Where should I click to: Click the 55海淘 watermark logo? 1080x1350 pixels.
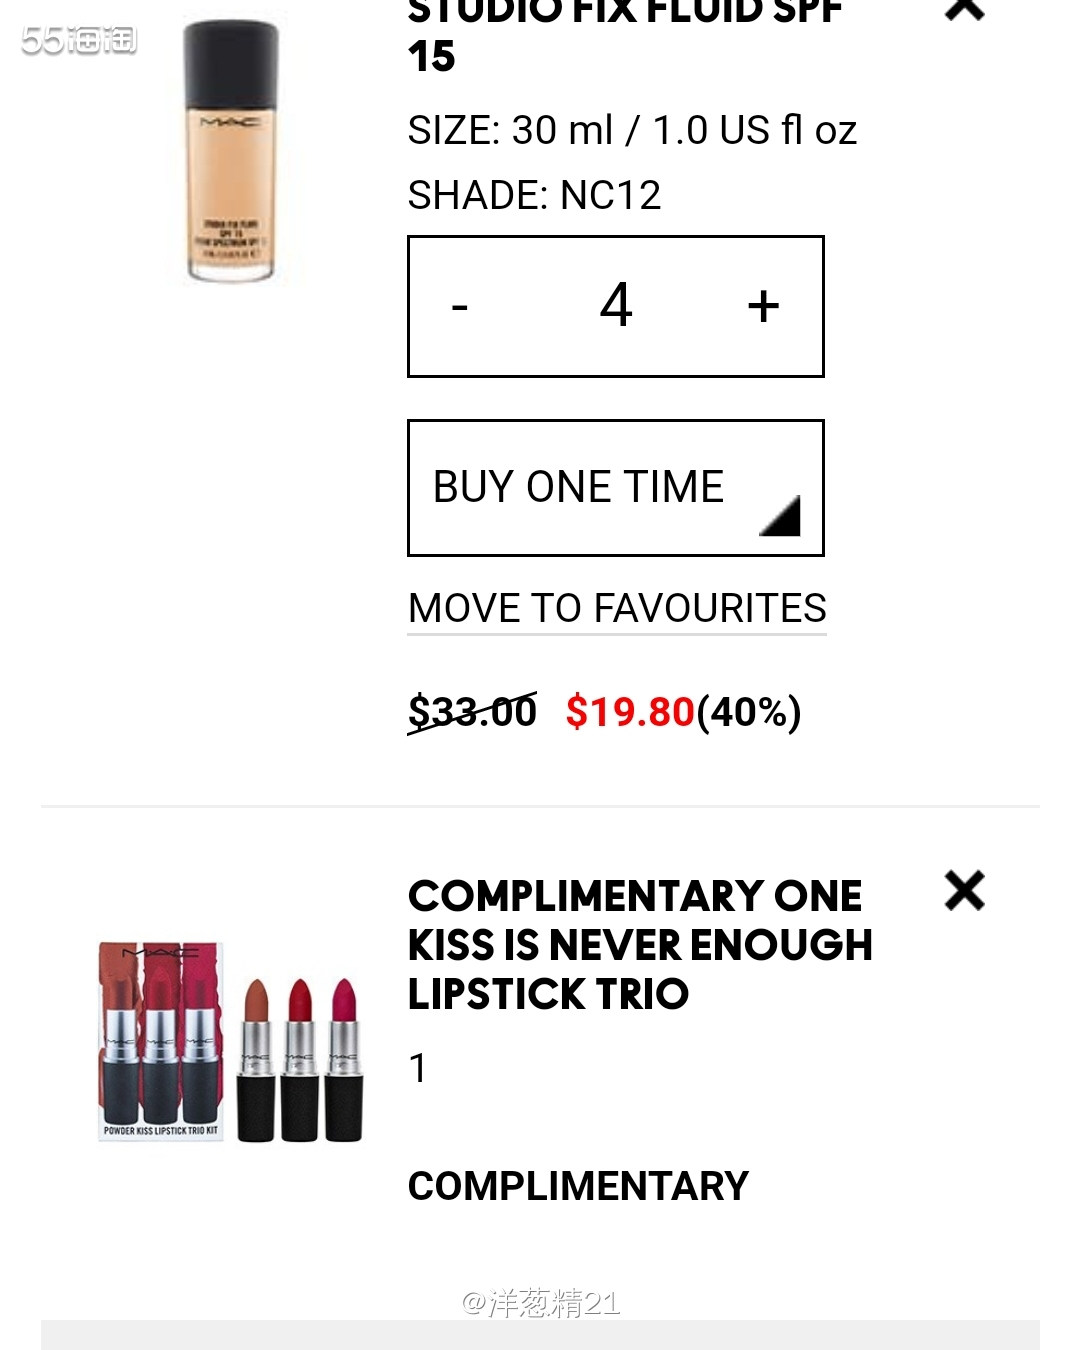pos(79,40)
